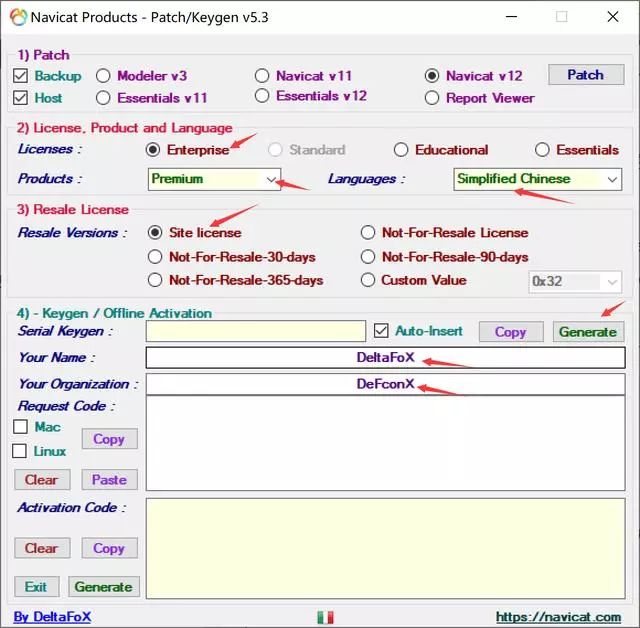
Task: Click Copy button under Activation Code
Action: pos(109,548)
